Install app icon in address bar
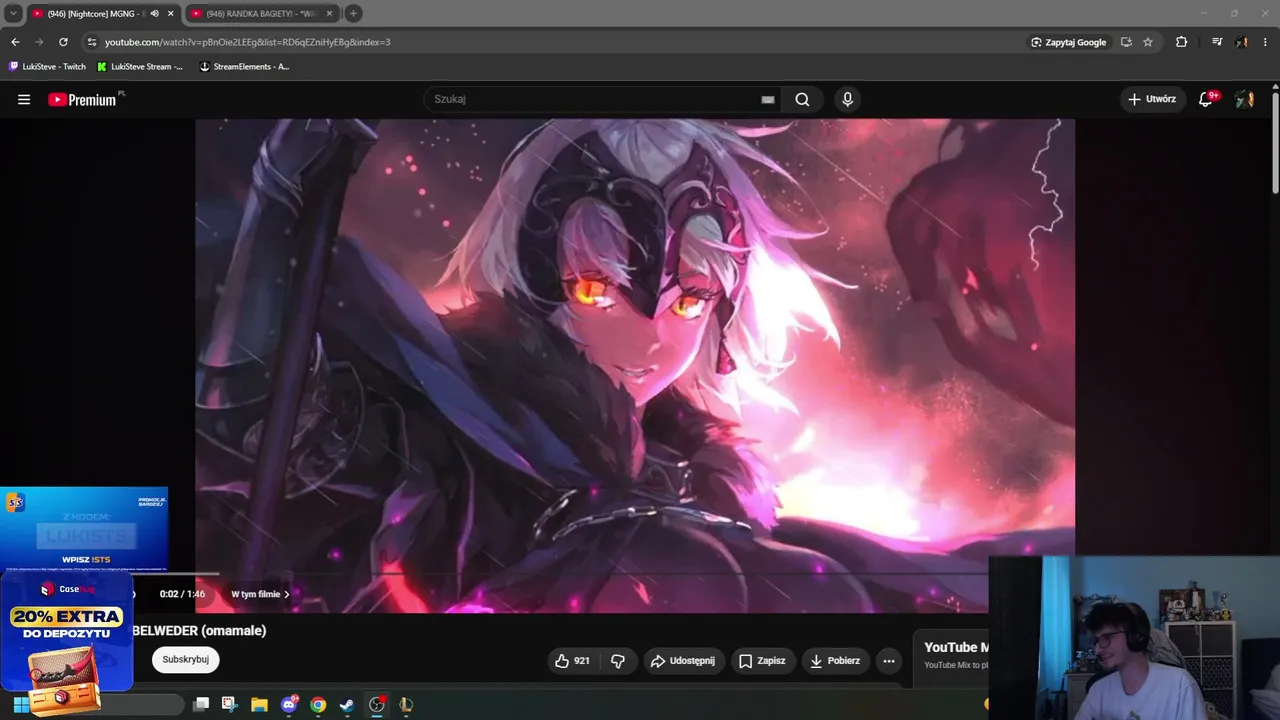The width and height of the screenshot is (1280, 720). tap(1126, 42)
